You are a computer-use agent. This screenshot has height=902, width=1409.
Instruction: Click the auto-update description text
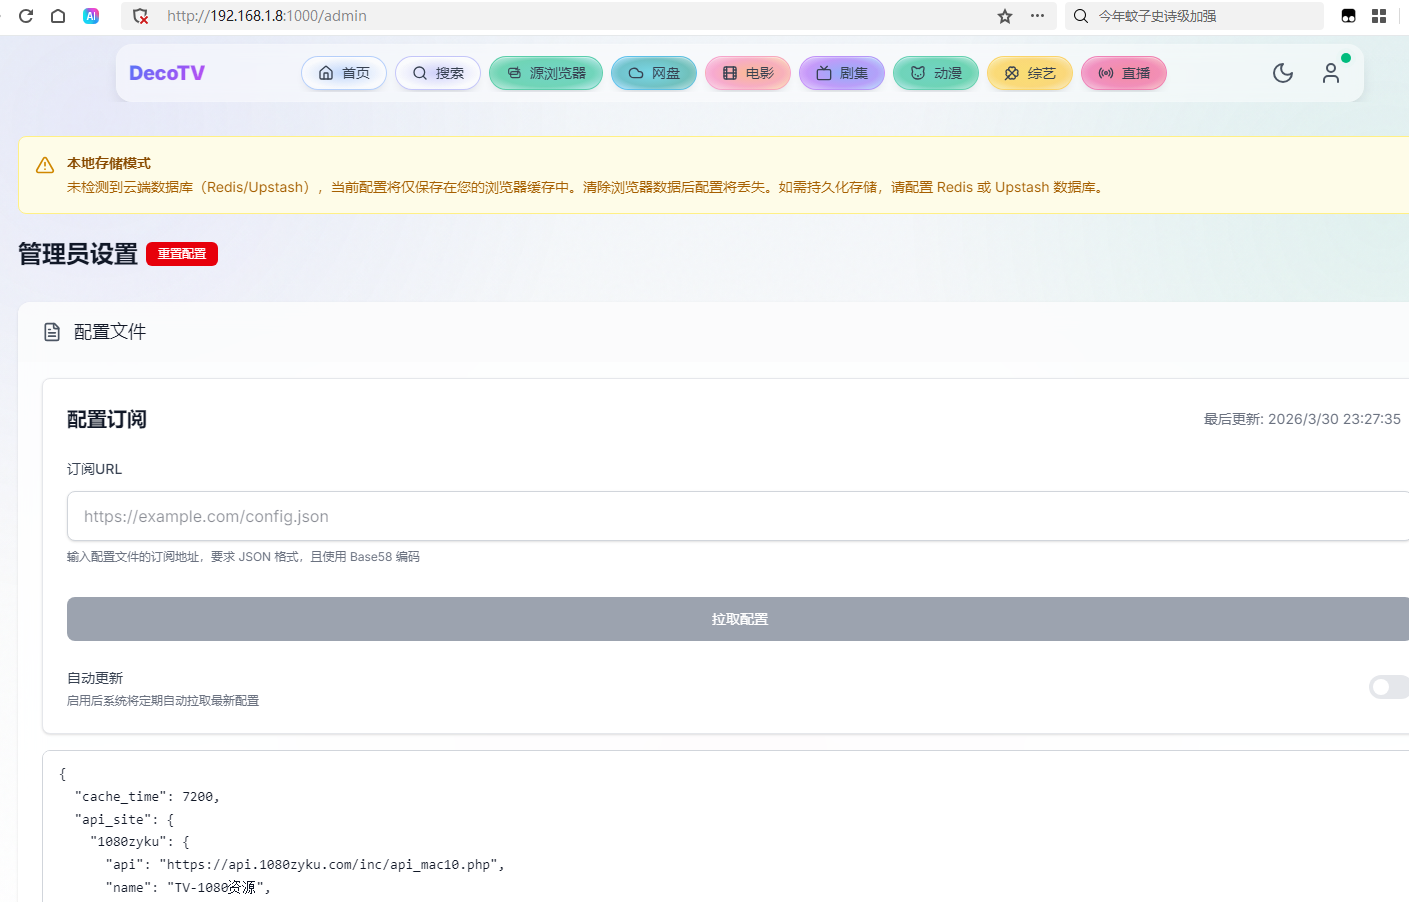163,701
